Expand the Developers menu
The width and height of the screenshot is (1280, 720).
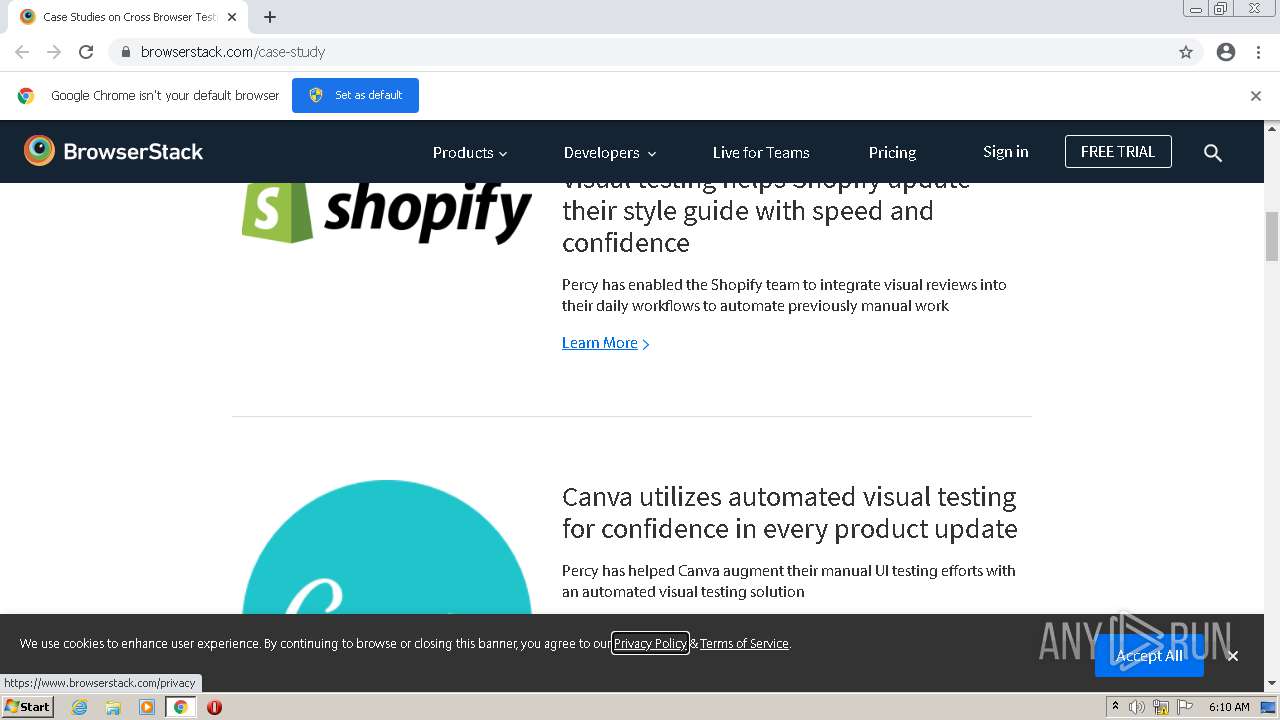point(610,153)
